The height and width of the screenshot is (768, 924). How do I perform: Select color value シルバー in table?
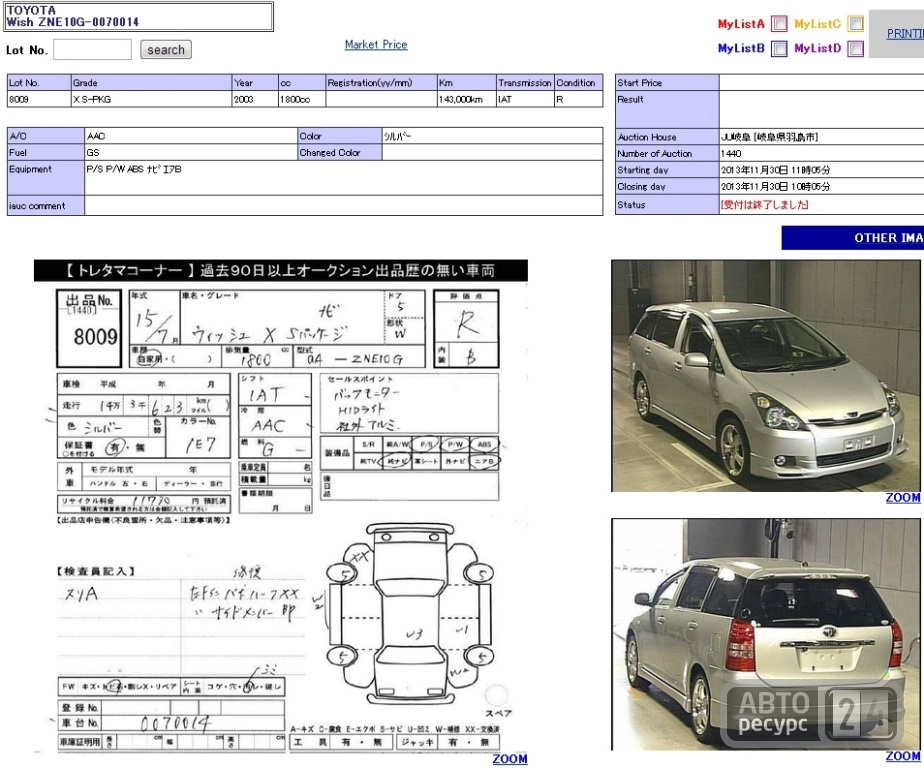[397, 136]
